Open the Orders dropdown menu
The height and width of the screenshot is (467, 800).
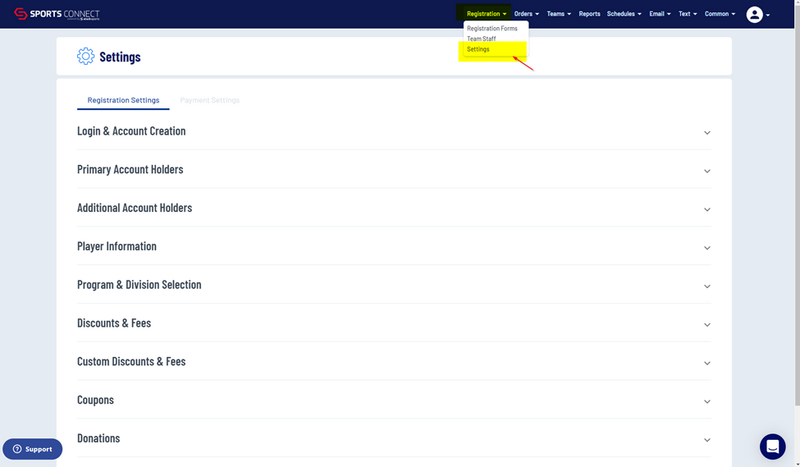point(526,14)
